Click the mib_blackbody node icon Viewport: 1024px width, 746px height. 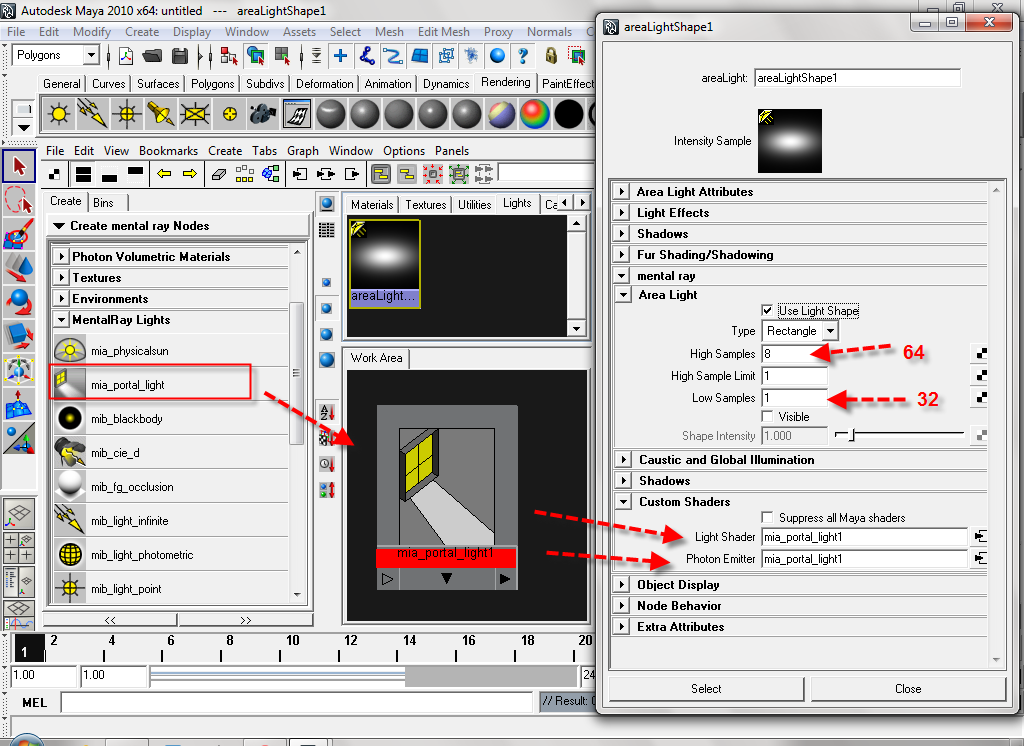click(x=70, y=418)
